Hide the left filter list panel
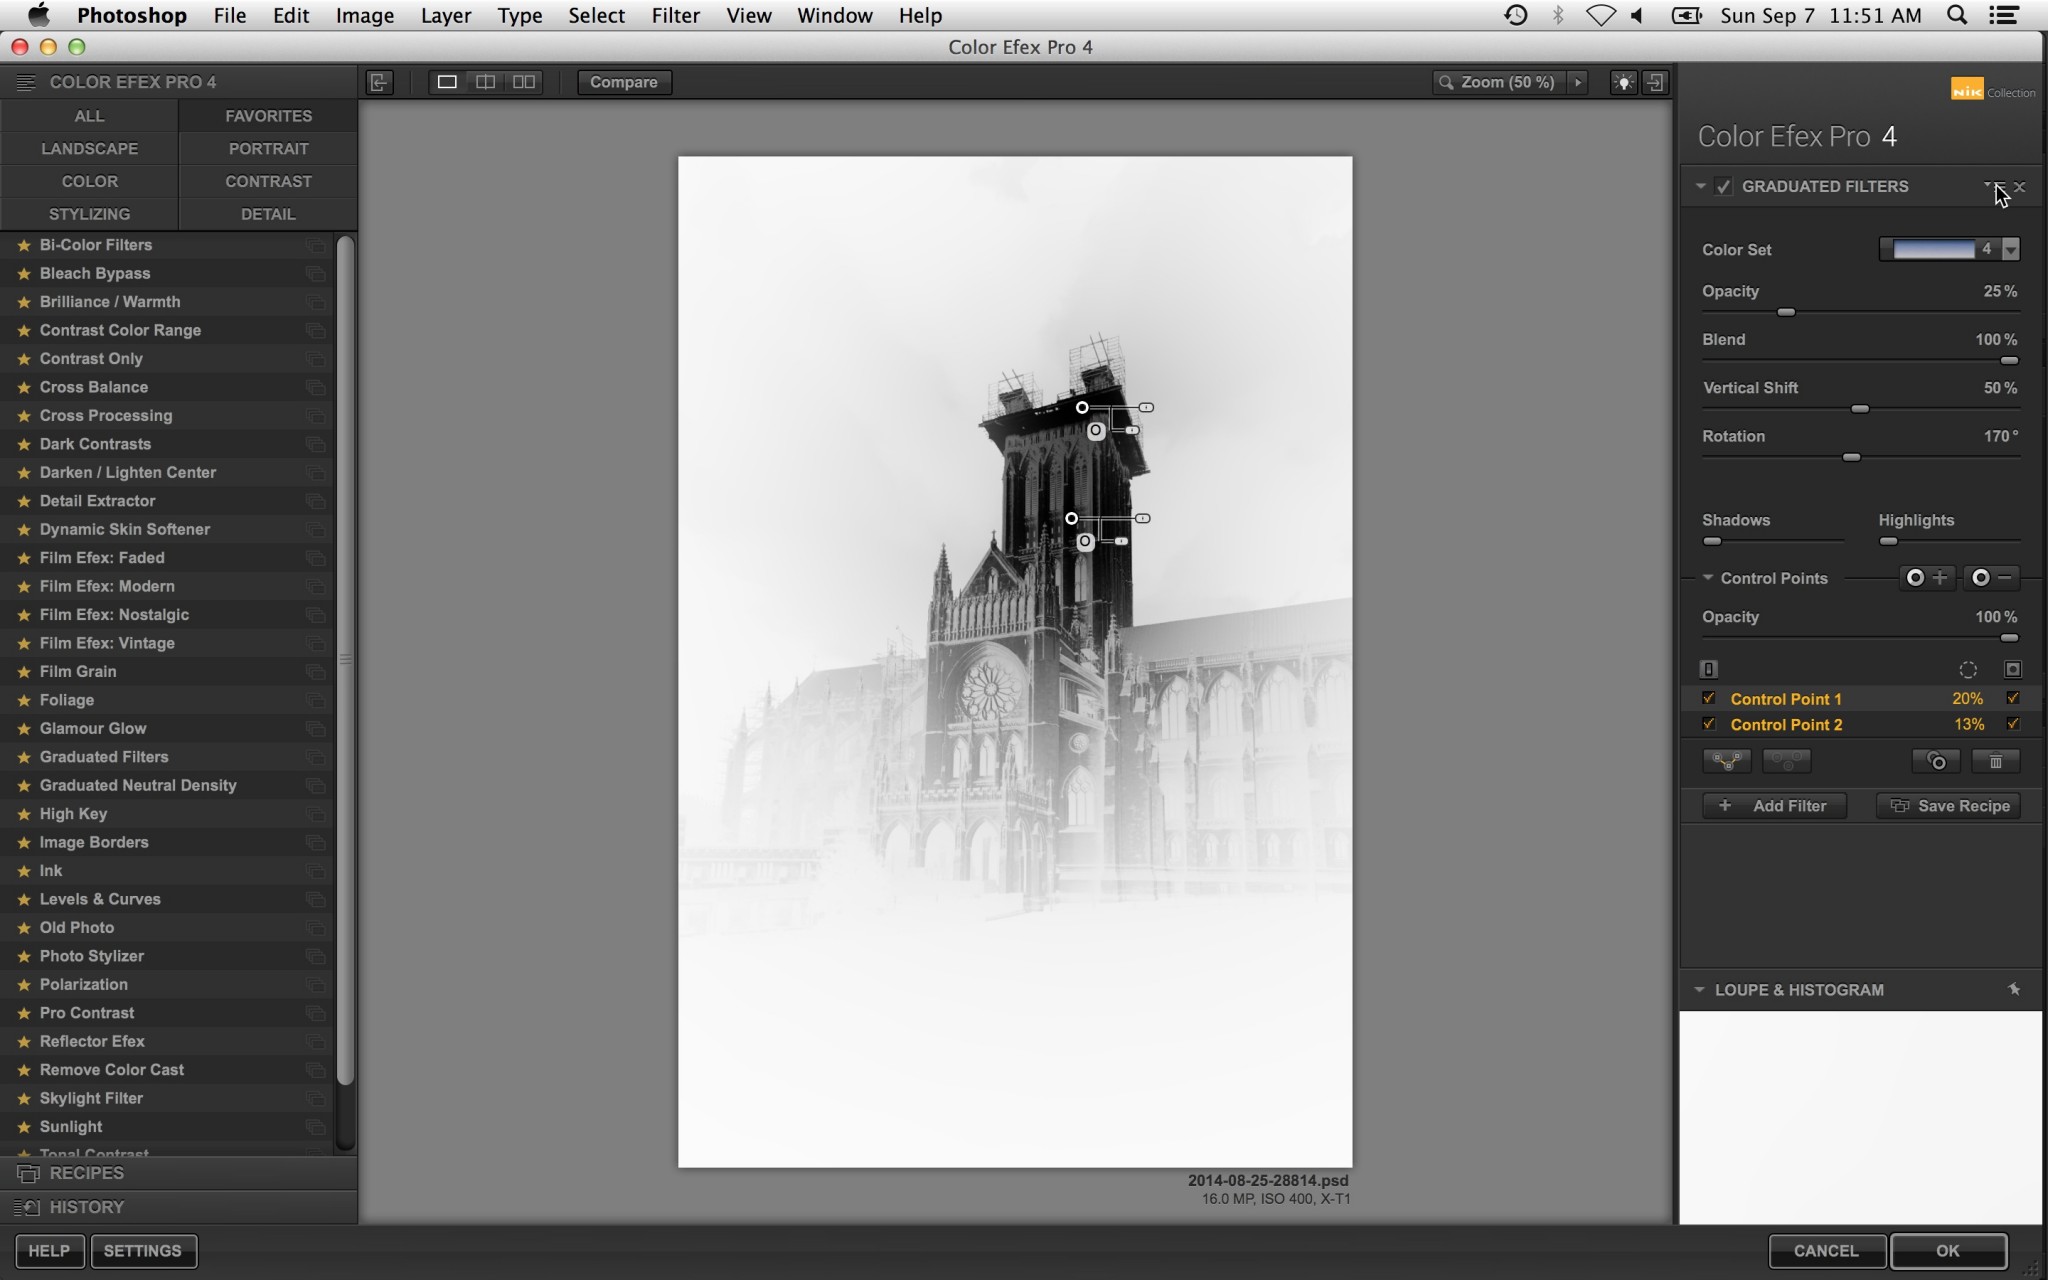The height and width of the screenshot is (1280, 2048). pyautogui.click(x=379, y=82)
